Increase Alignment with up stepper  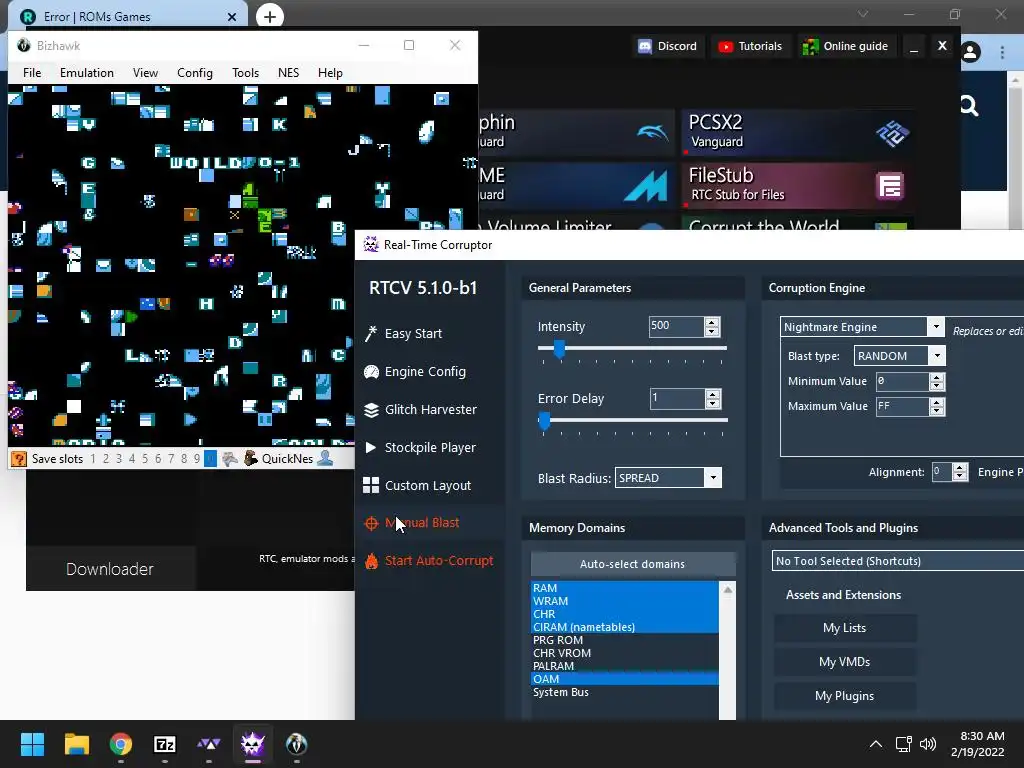(959, 468)
